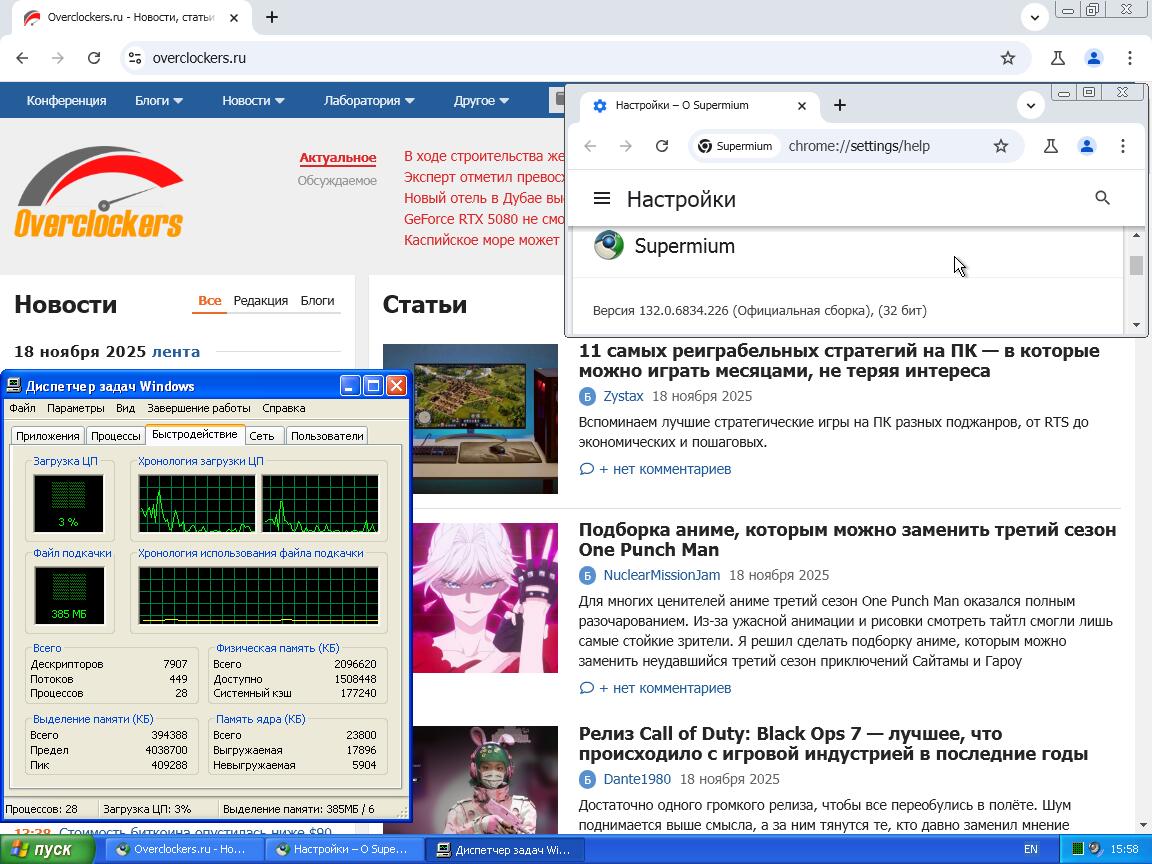Open the three-dot menu in Overclockers window
Screen dimensions: 1152x864
point(1130,58)
